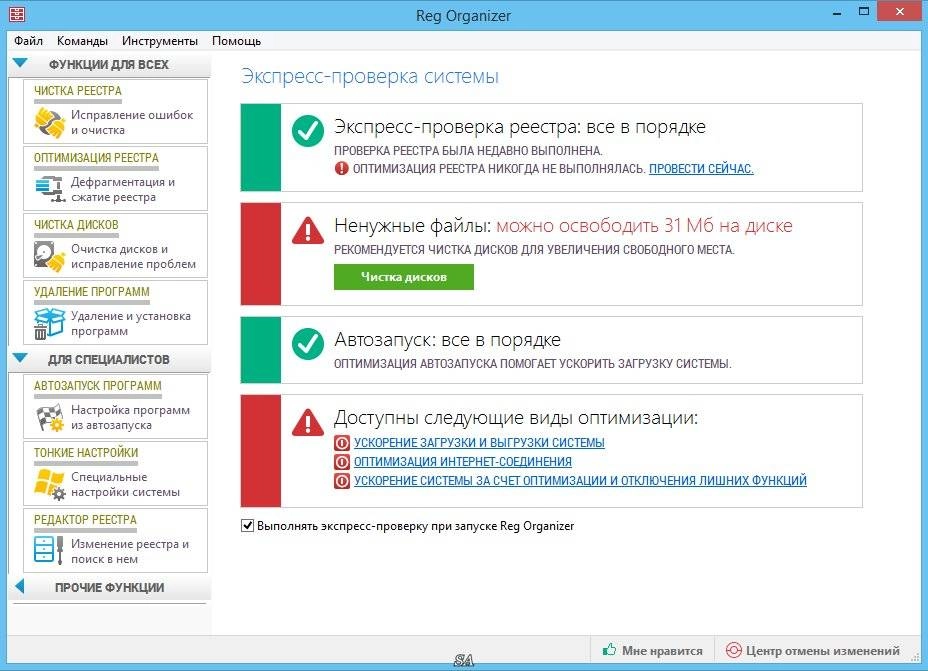Image resolution: width=928 pixels, height=671 pixels.
Task: Select УДАЛЕНИЕ ПРОГРАММ heading in sidebar
Action: click(91, 292)
